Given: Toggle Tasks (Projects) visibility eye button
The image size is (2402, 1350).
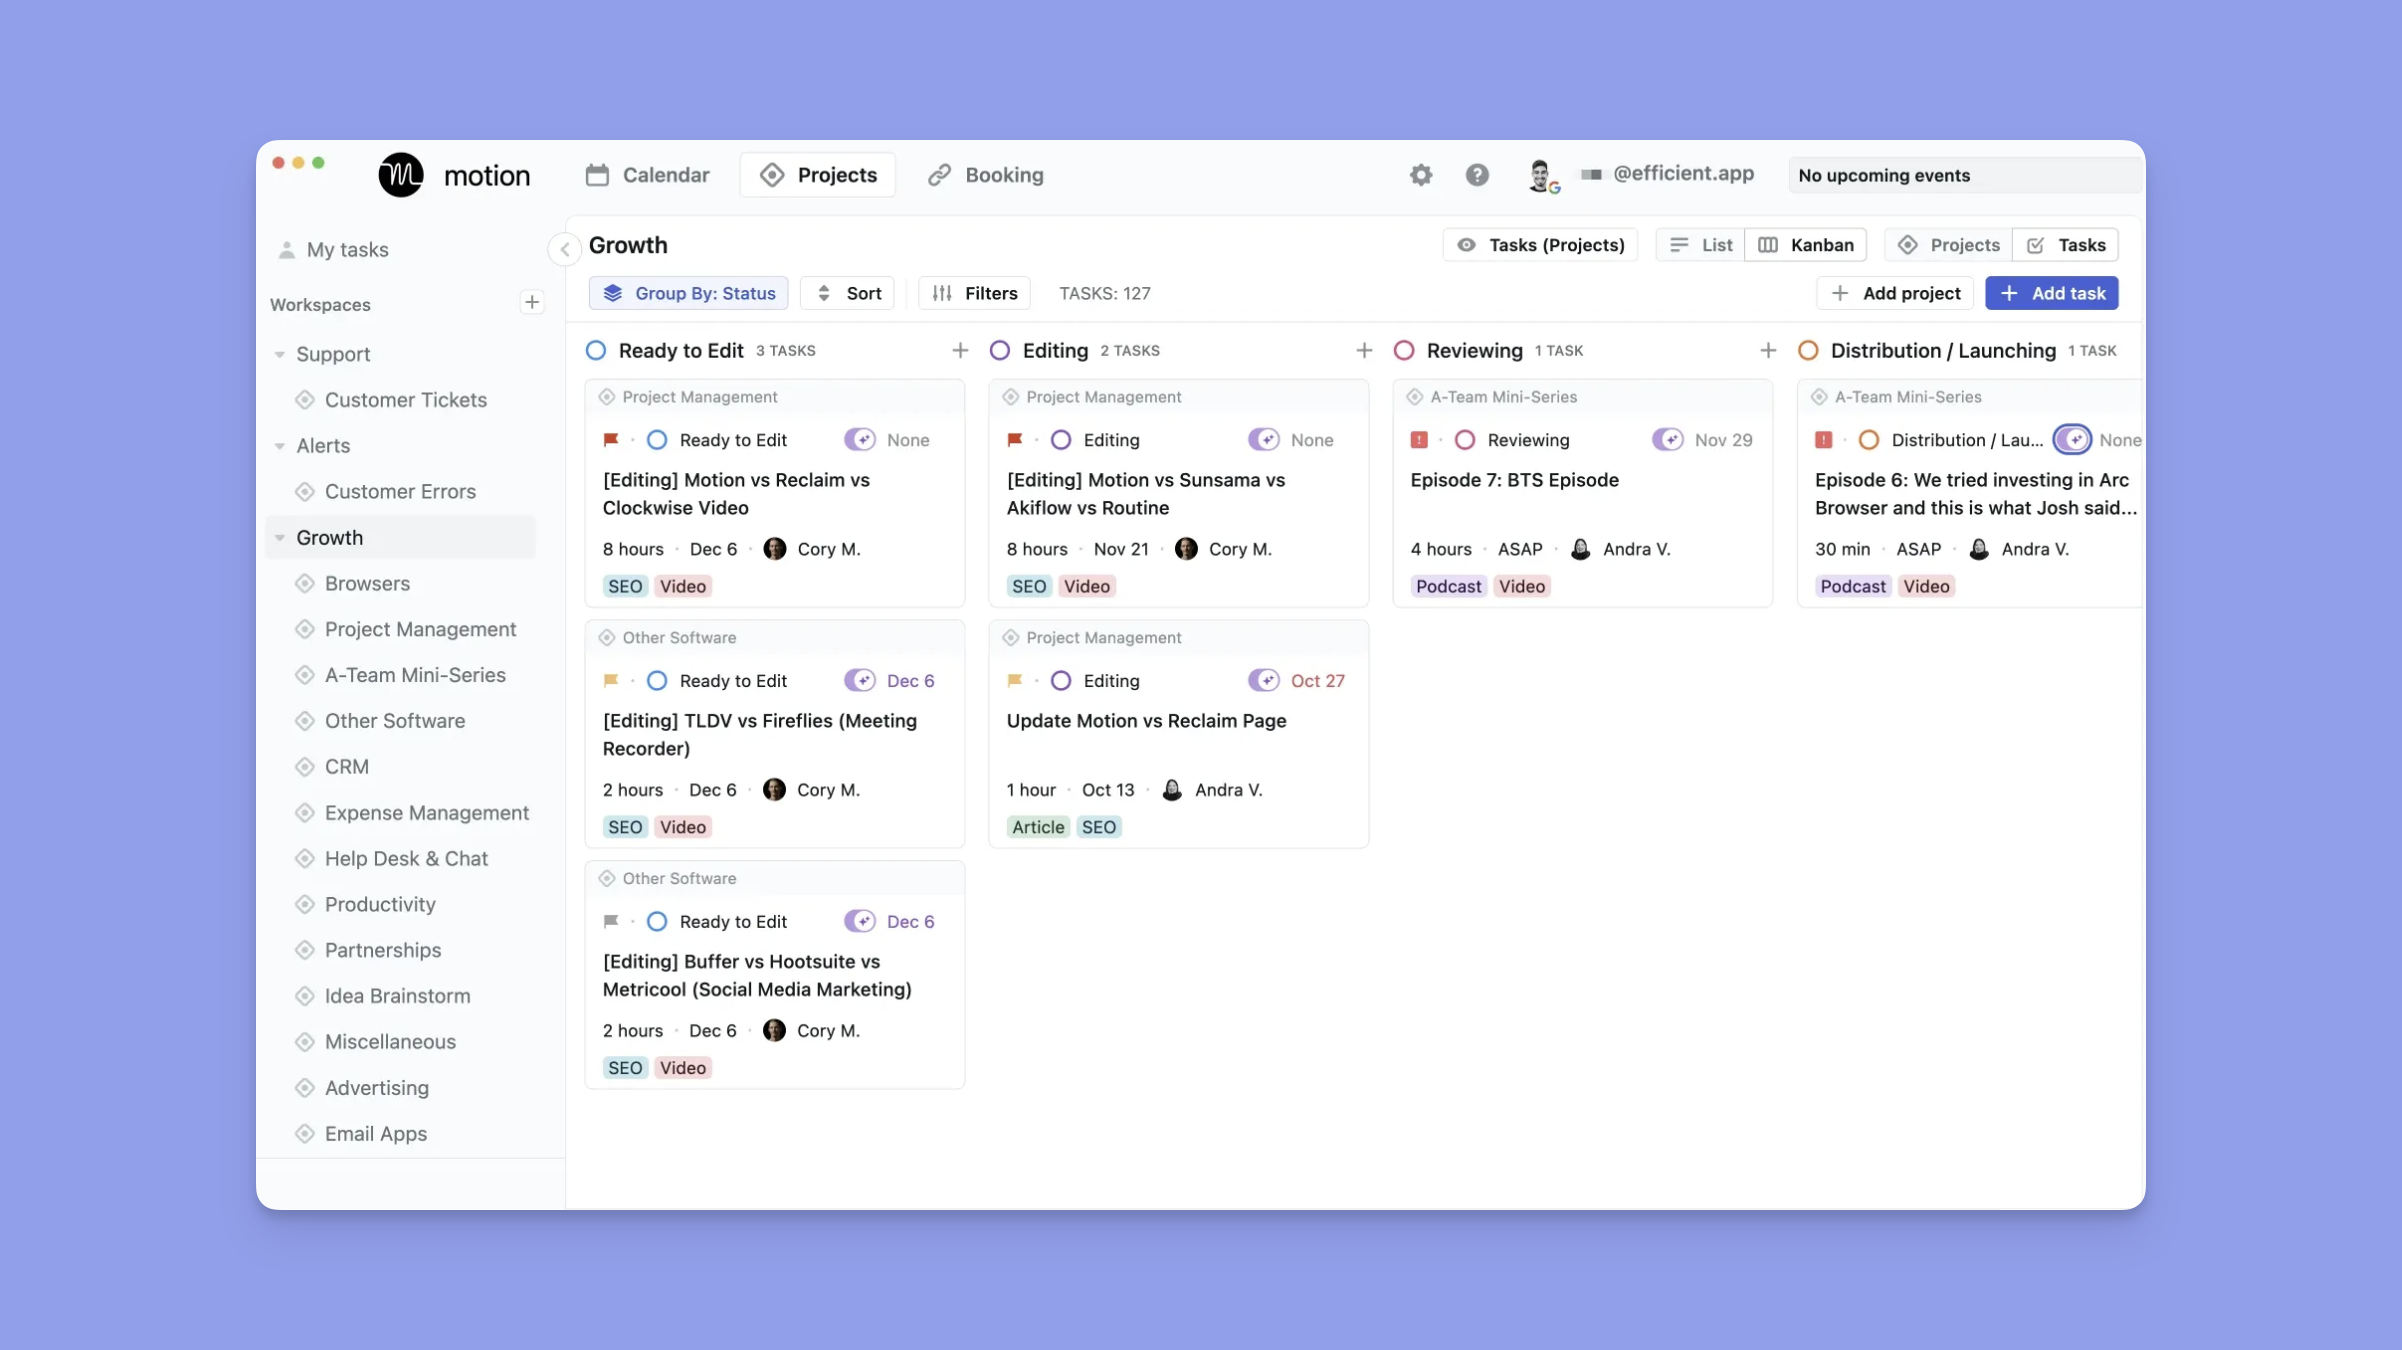Looking at the screenshot, I should (x=1540, y=245).
